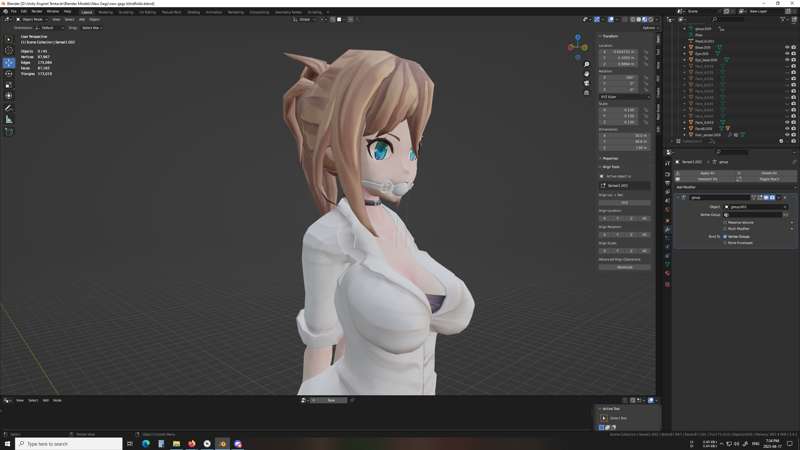
Task: Switch to wireframe viewport shading
Action: pos(633,19)
